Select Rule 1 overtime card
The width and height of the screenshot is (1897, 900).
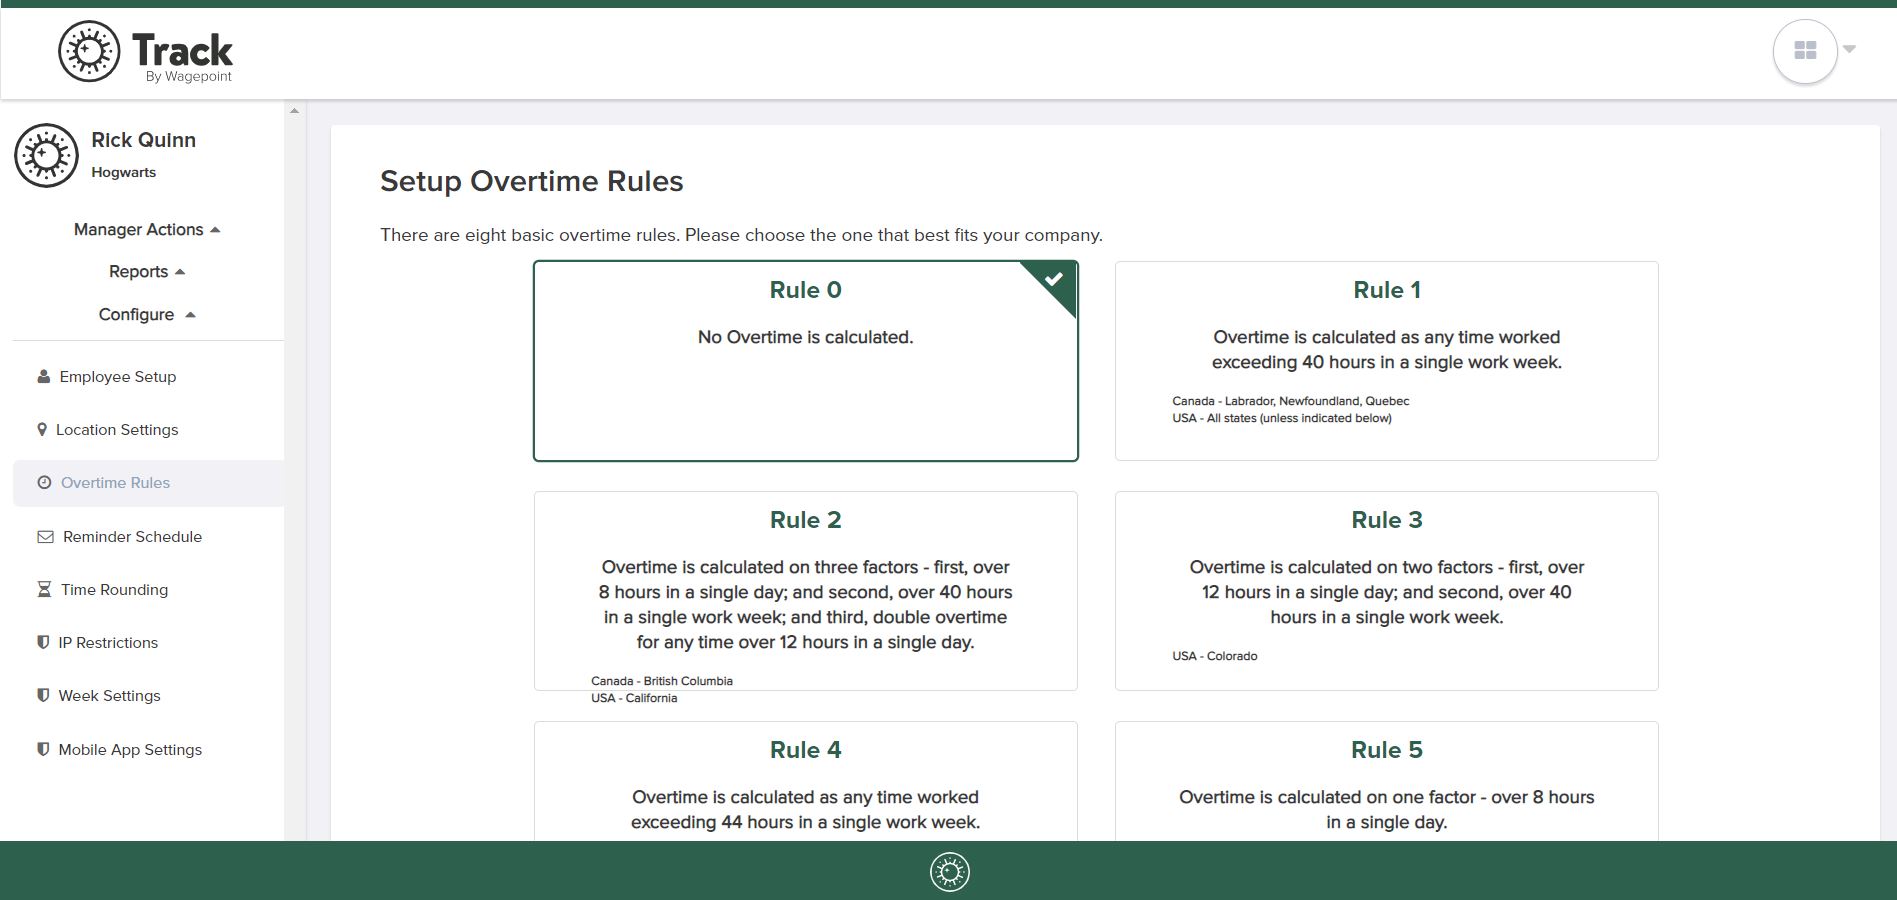click(x=1387, y=361)
